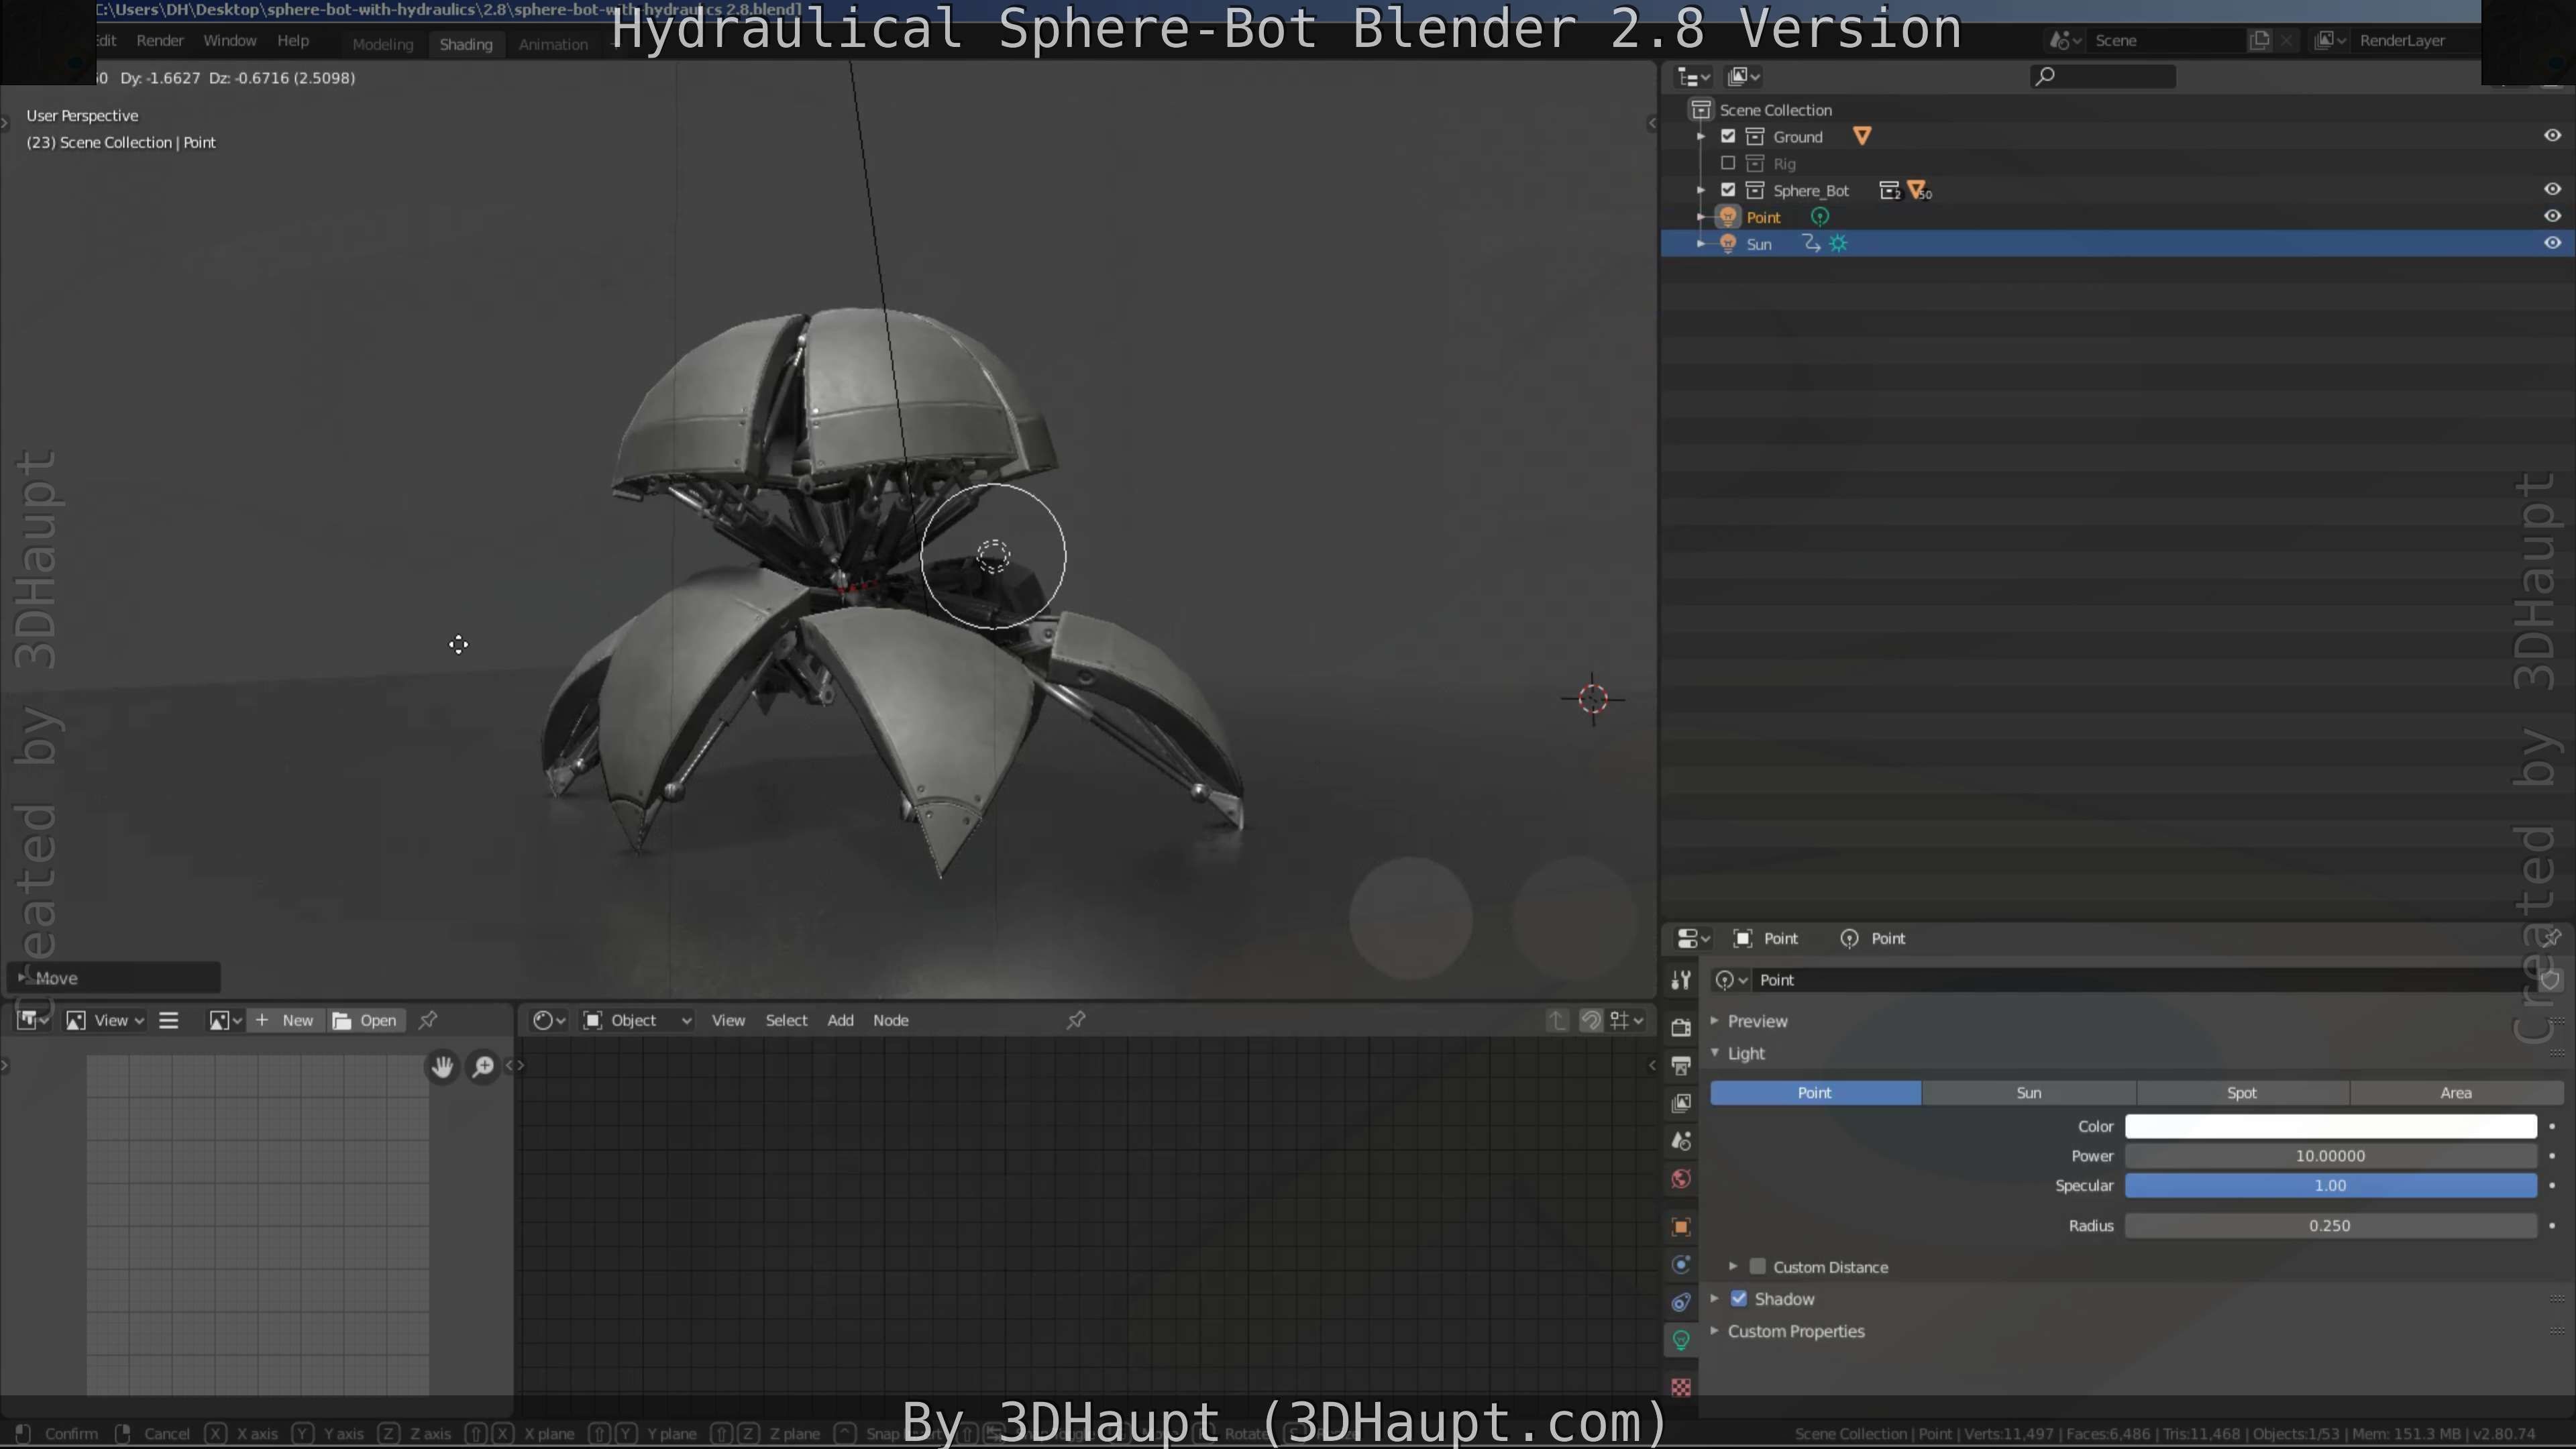Set light type to Area
This screenshot has height=1449, width=2576.
tap(2456, 1093)
